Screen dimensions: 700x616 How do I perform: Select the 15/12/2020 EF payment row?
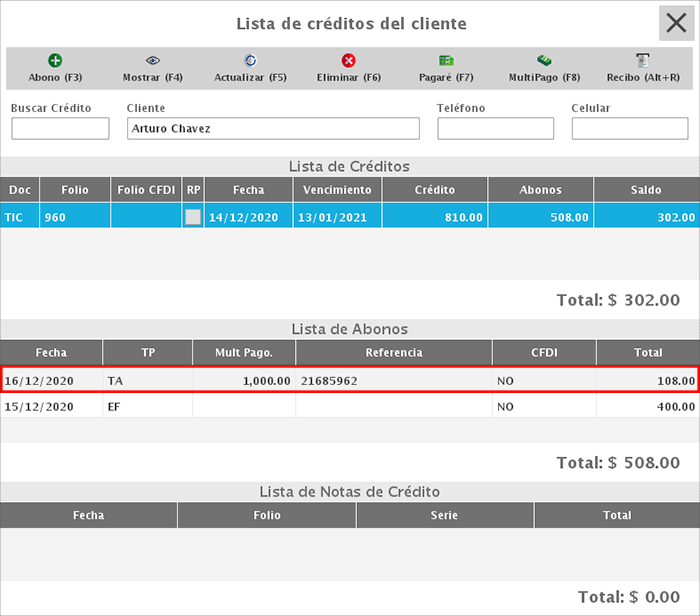[x=350, y=407]
